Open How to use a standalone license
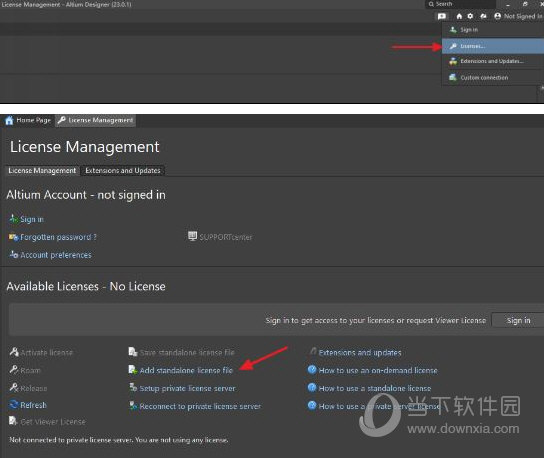544x458 pixels. coord(375,388)
